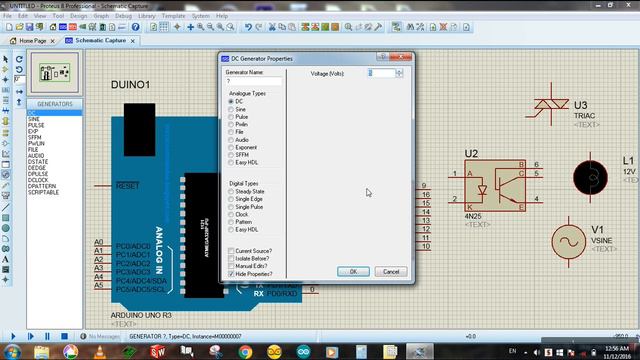Click the Zoom Out magnifier icon
640x360 pixels.
210,27
